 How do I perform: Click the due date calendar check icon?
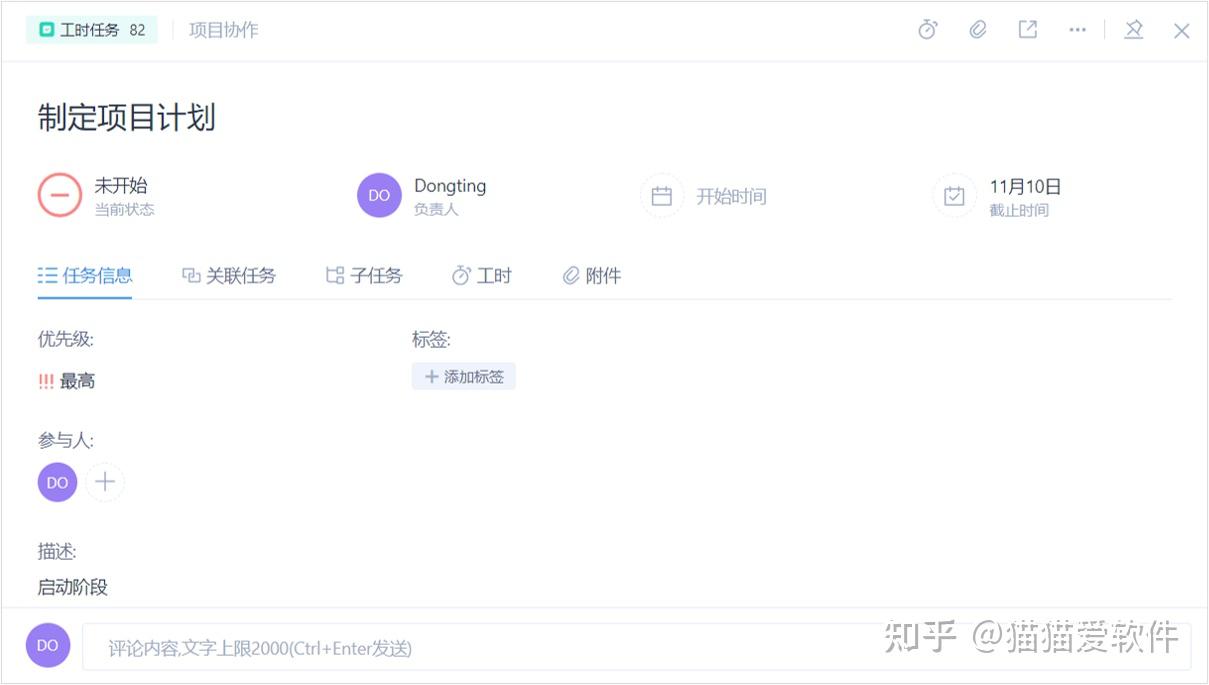[955, 196]
